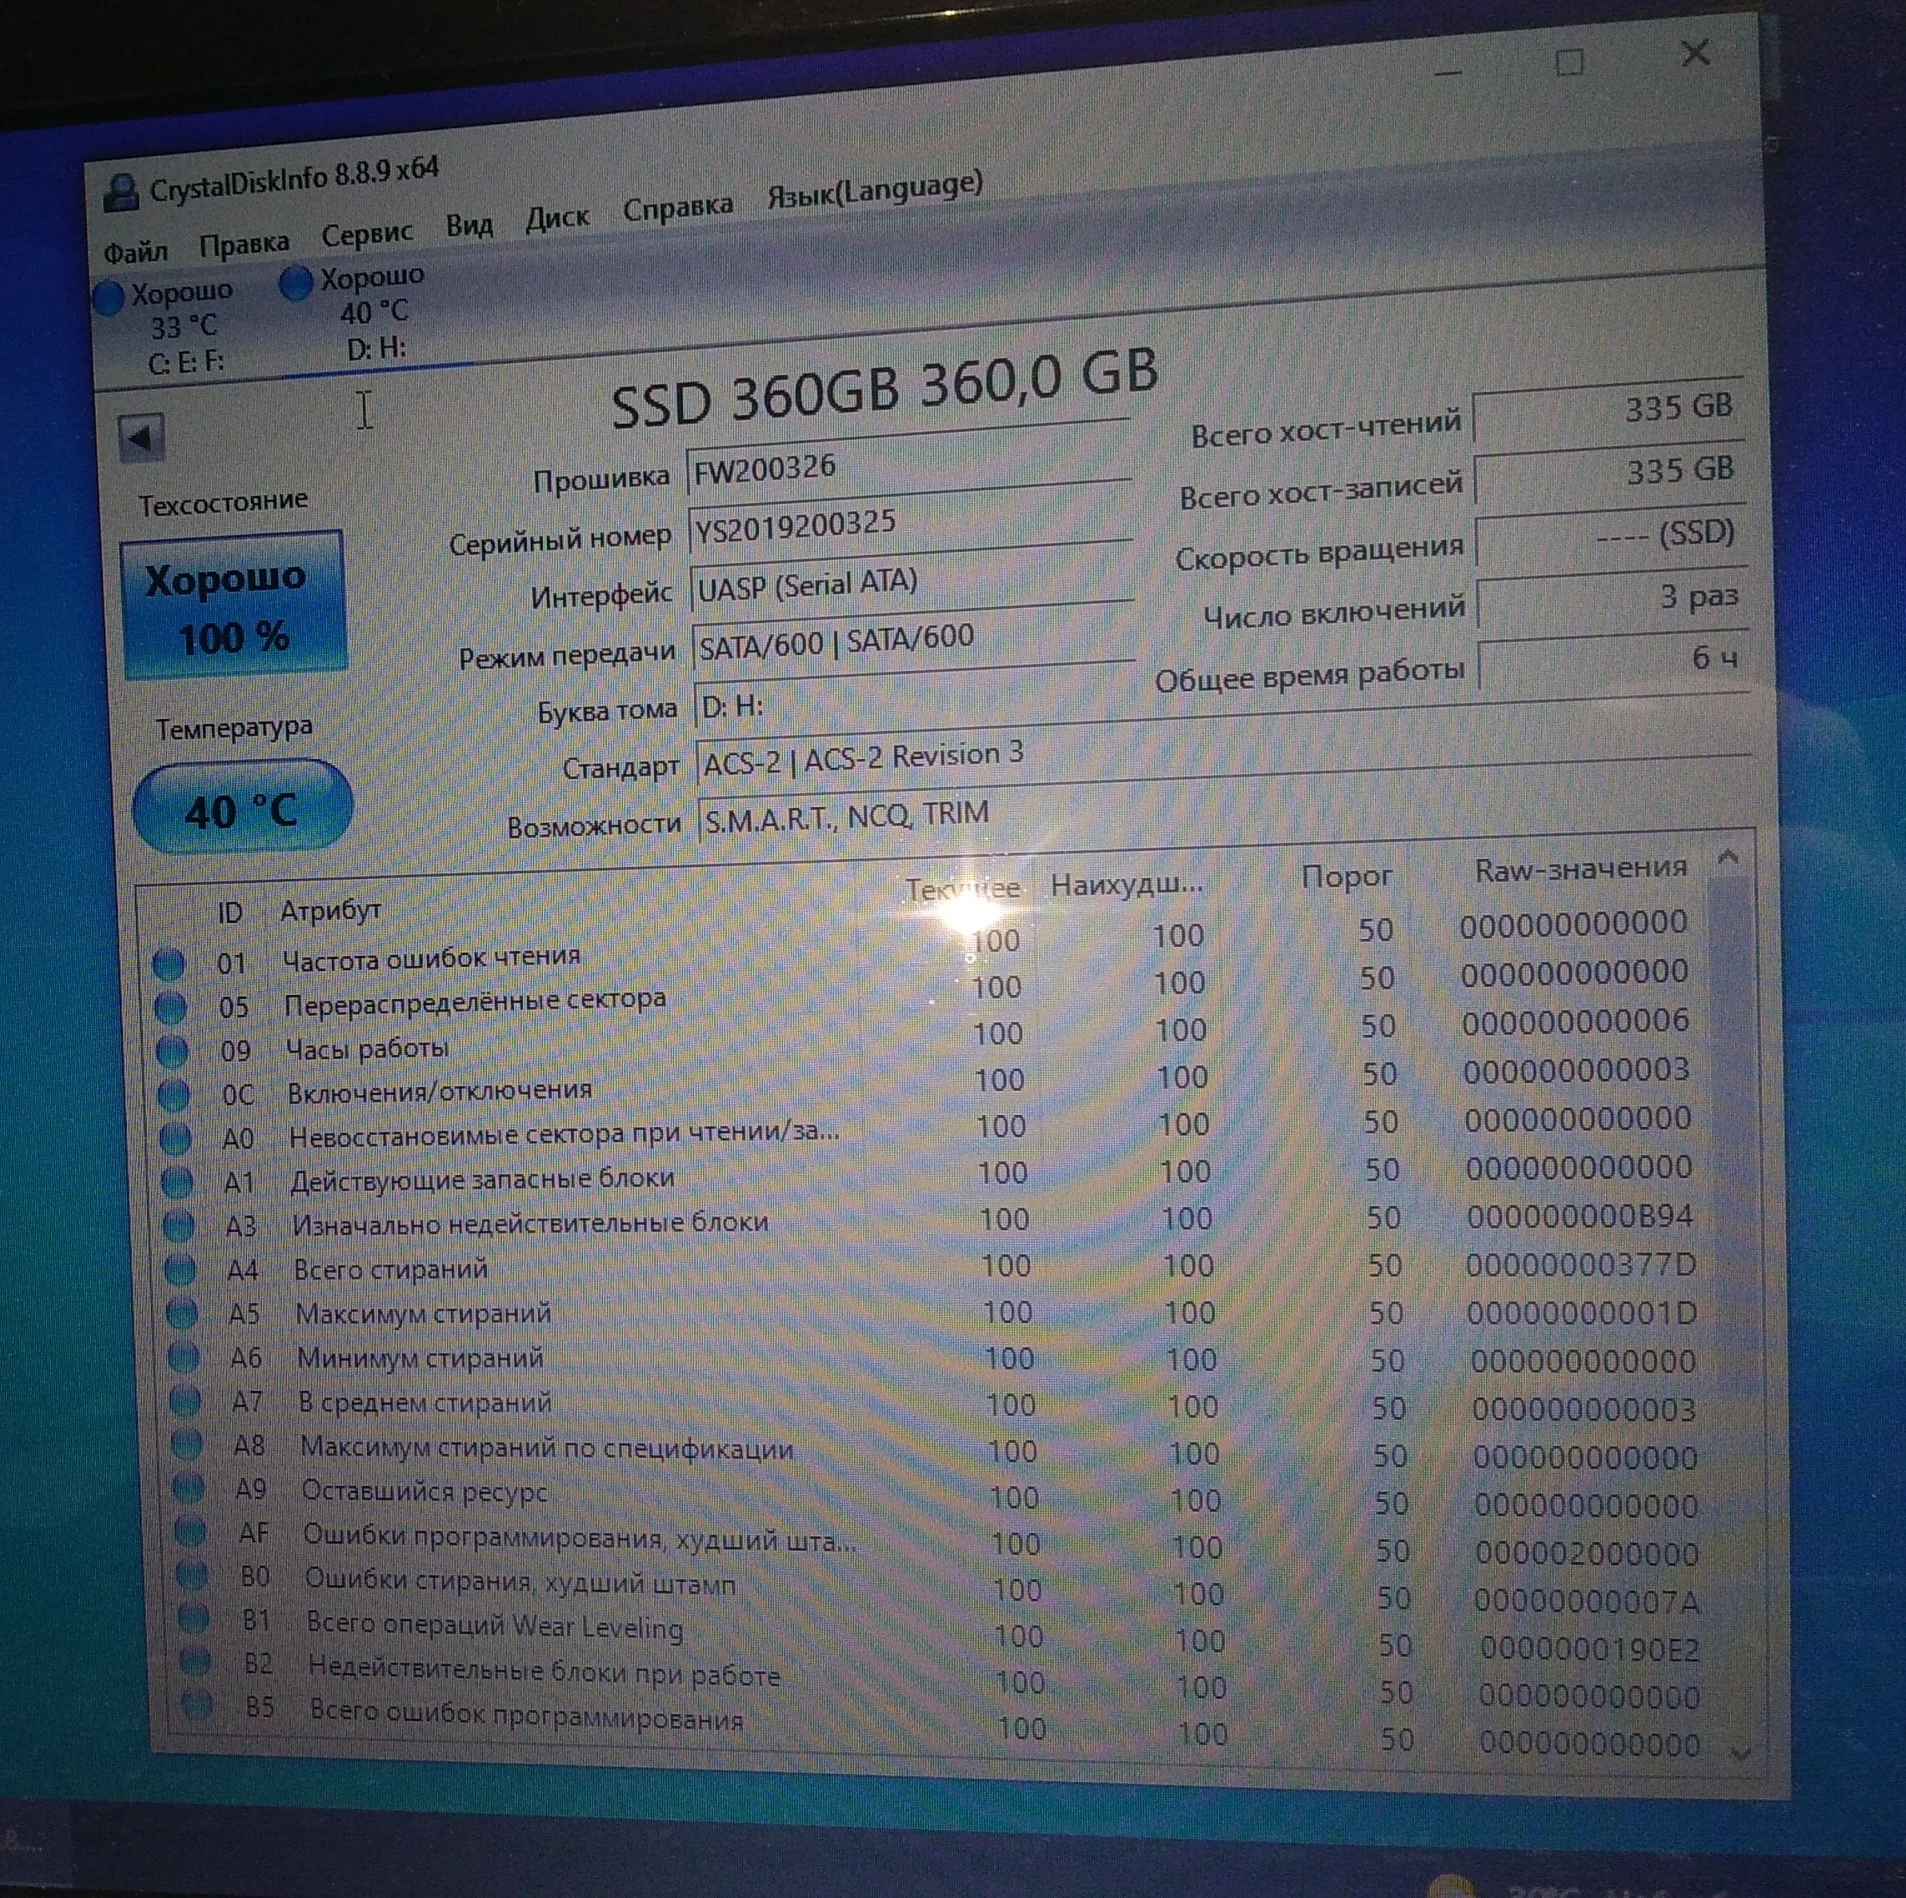Open the Диск menu
The image size is (1906, 1898).
[x=557, y=217]
